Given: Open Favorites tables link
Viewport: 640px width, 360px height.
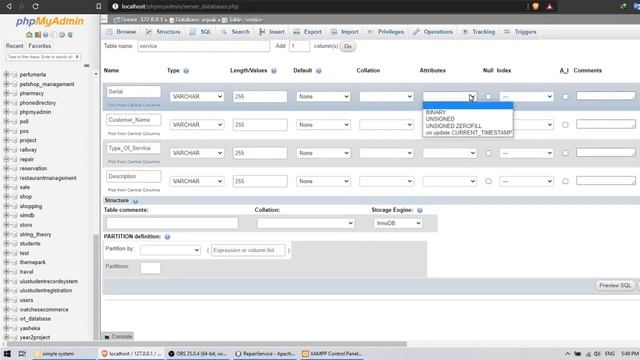Looking at the screenshot, I should [40, 46].
